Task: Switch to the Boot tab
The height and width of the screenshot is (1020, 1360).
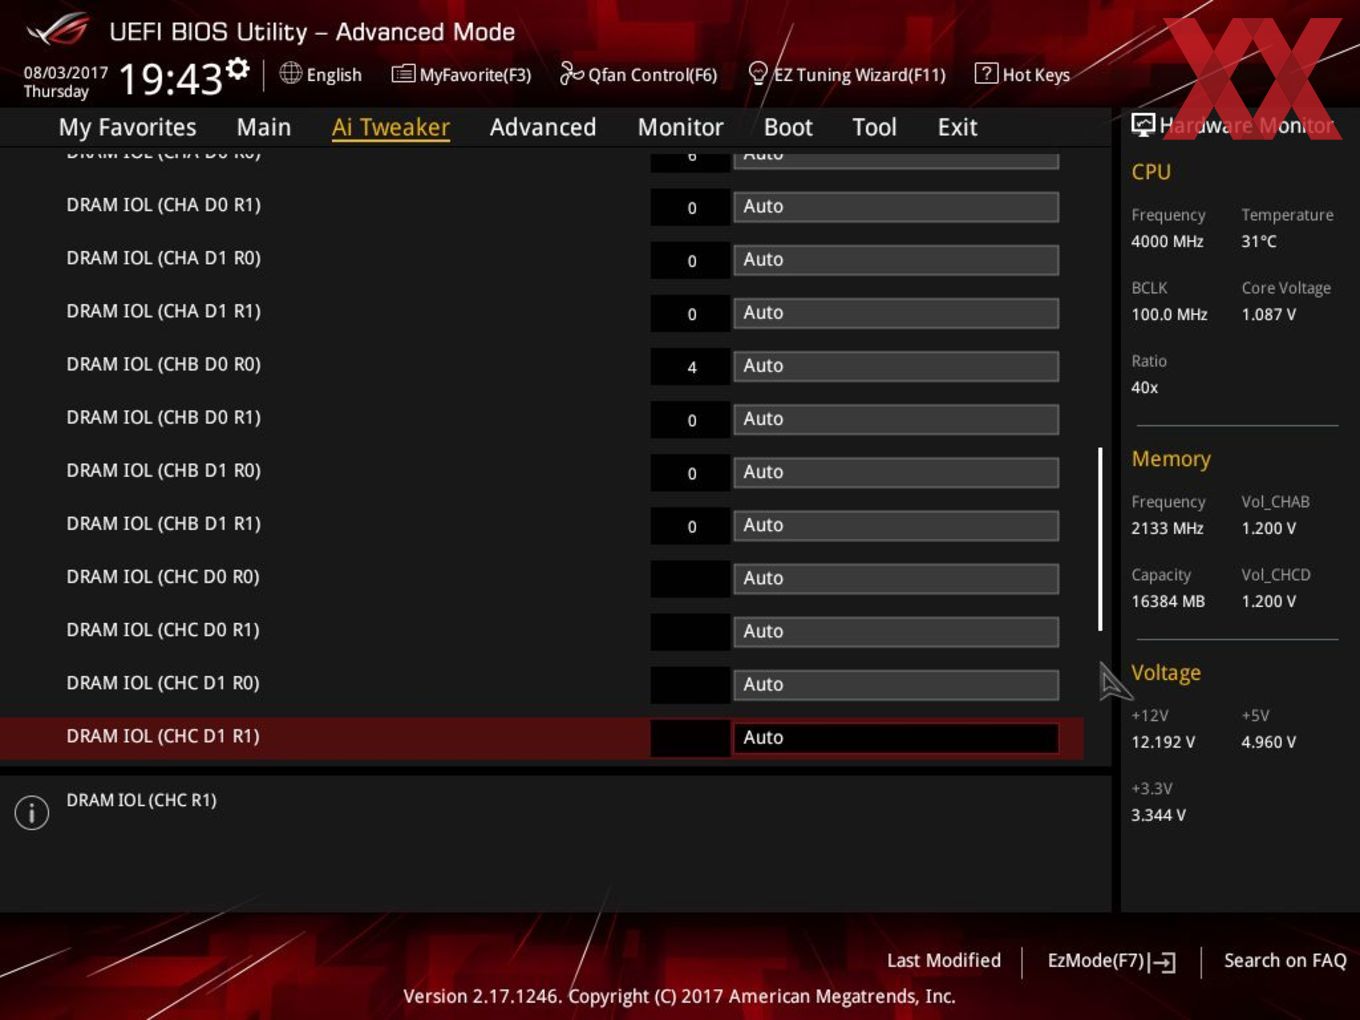Action: 788,127
